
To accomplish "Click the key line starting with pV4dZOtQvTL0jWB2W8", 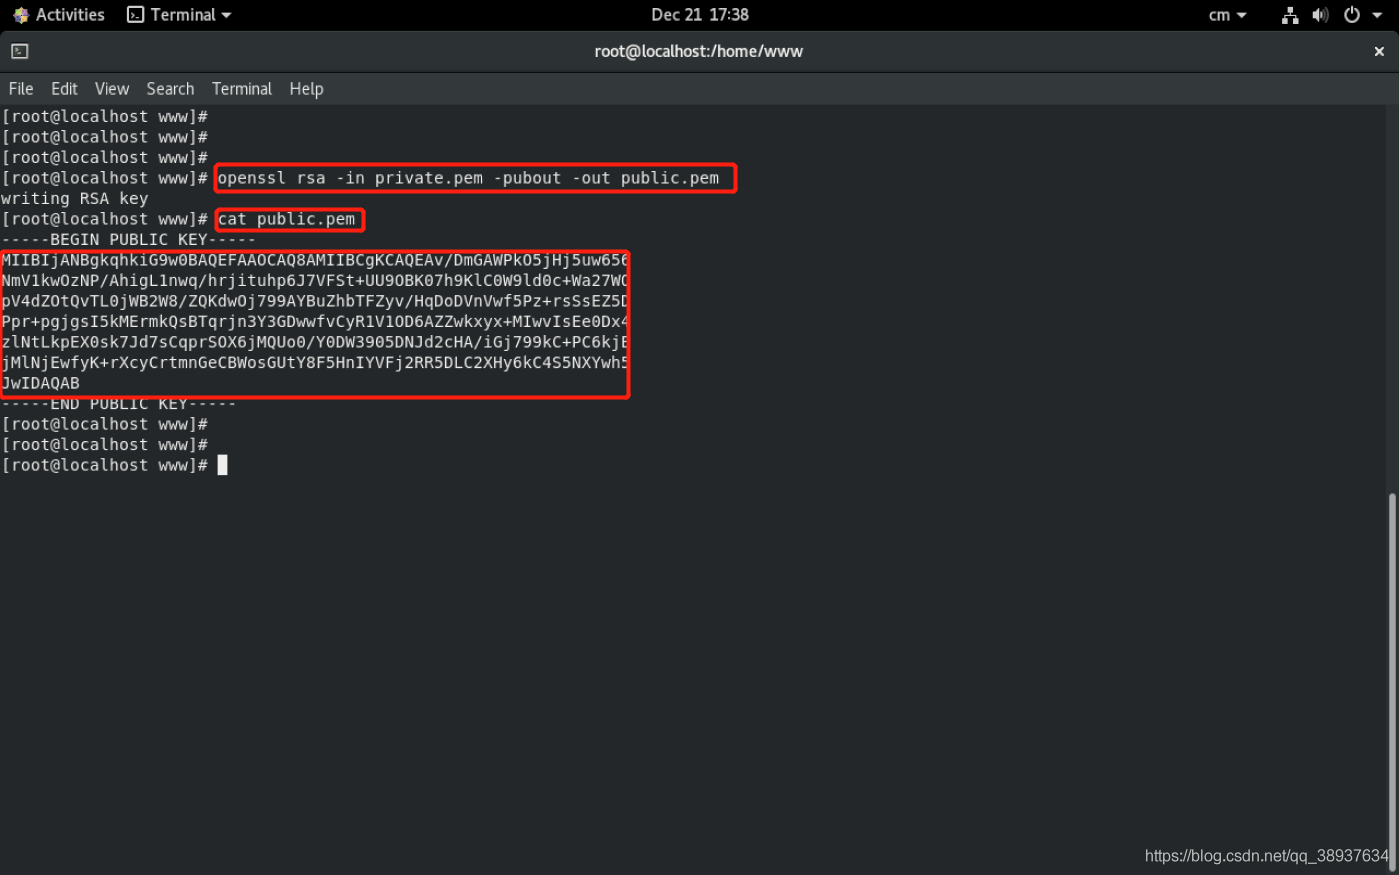I will click(315, 301).
